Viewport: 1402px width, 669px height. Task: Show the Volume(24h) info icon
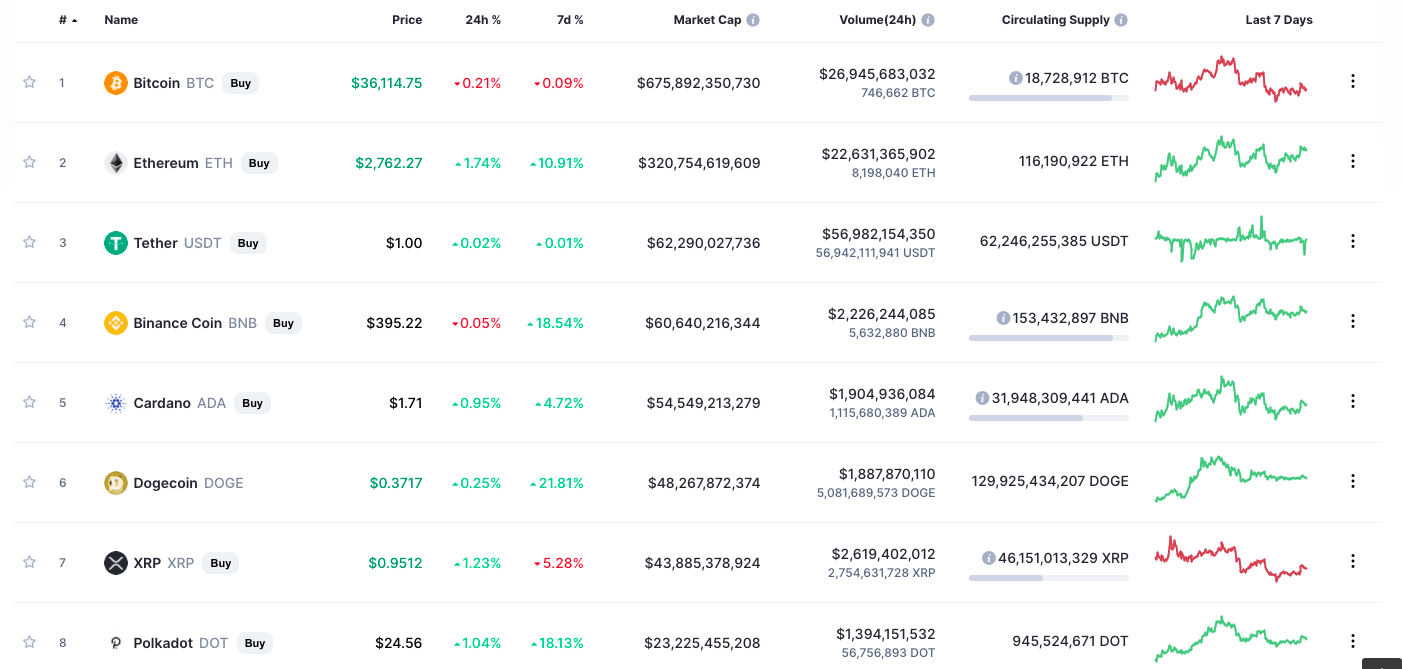[x=928, y=20]
